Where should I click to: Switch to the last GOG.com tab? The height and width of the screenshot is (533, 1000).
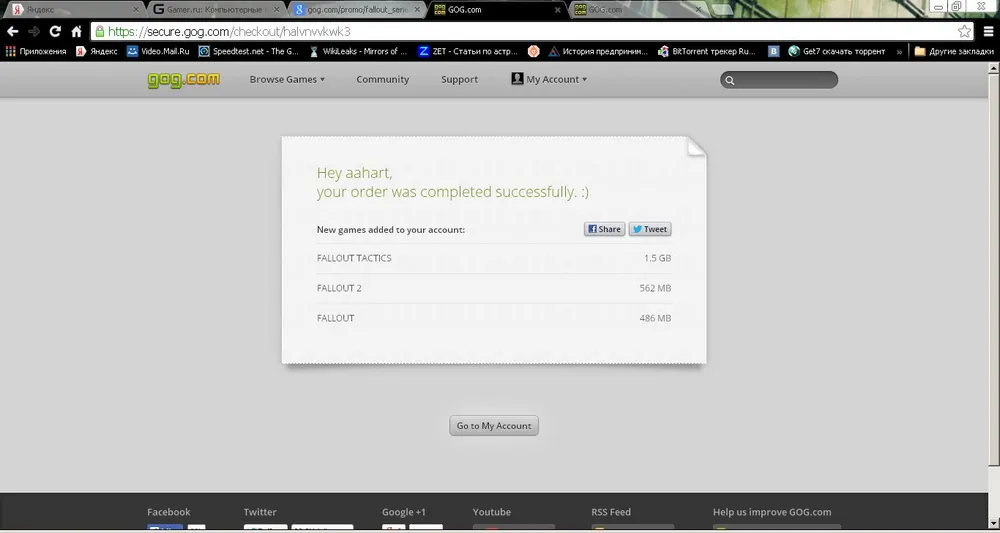[x=638, y=10]
